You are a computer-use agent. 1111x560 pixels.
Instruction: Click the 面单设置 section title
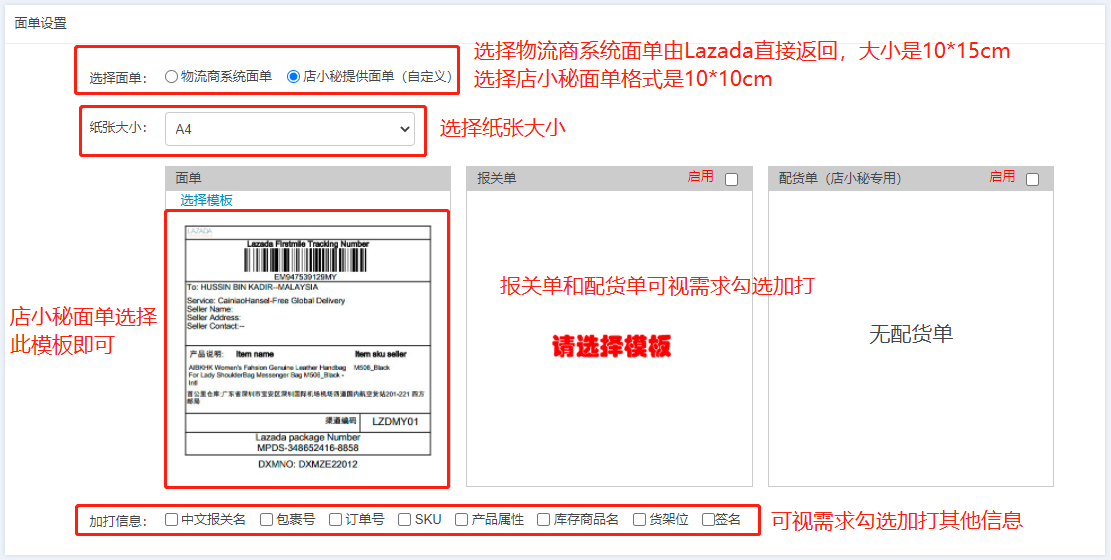[x=40, y=23]
